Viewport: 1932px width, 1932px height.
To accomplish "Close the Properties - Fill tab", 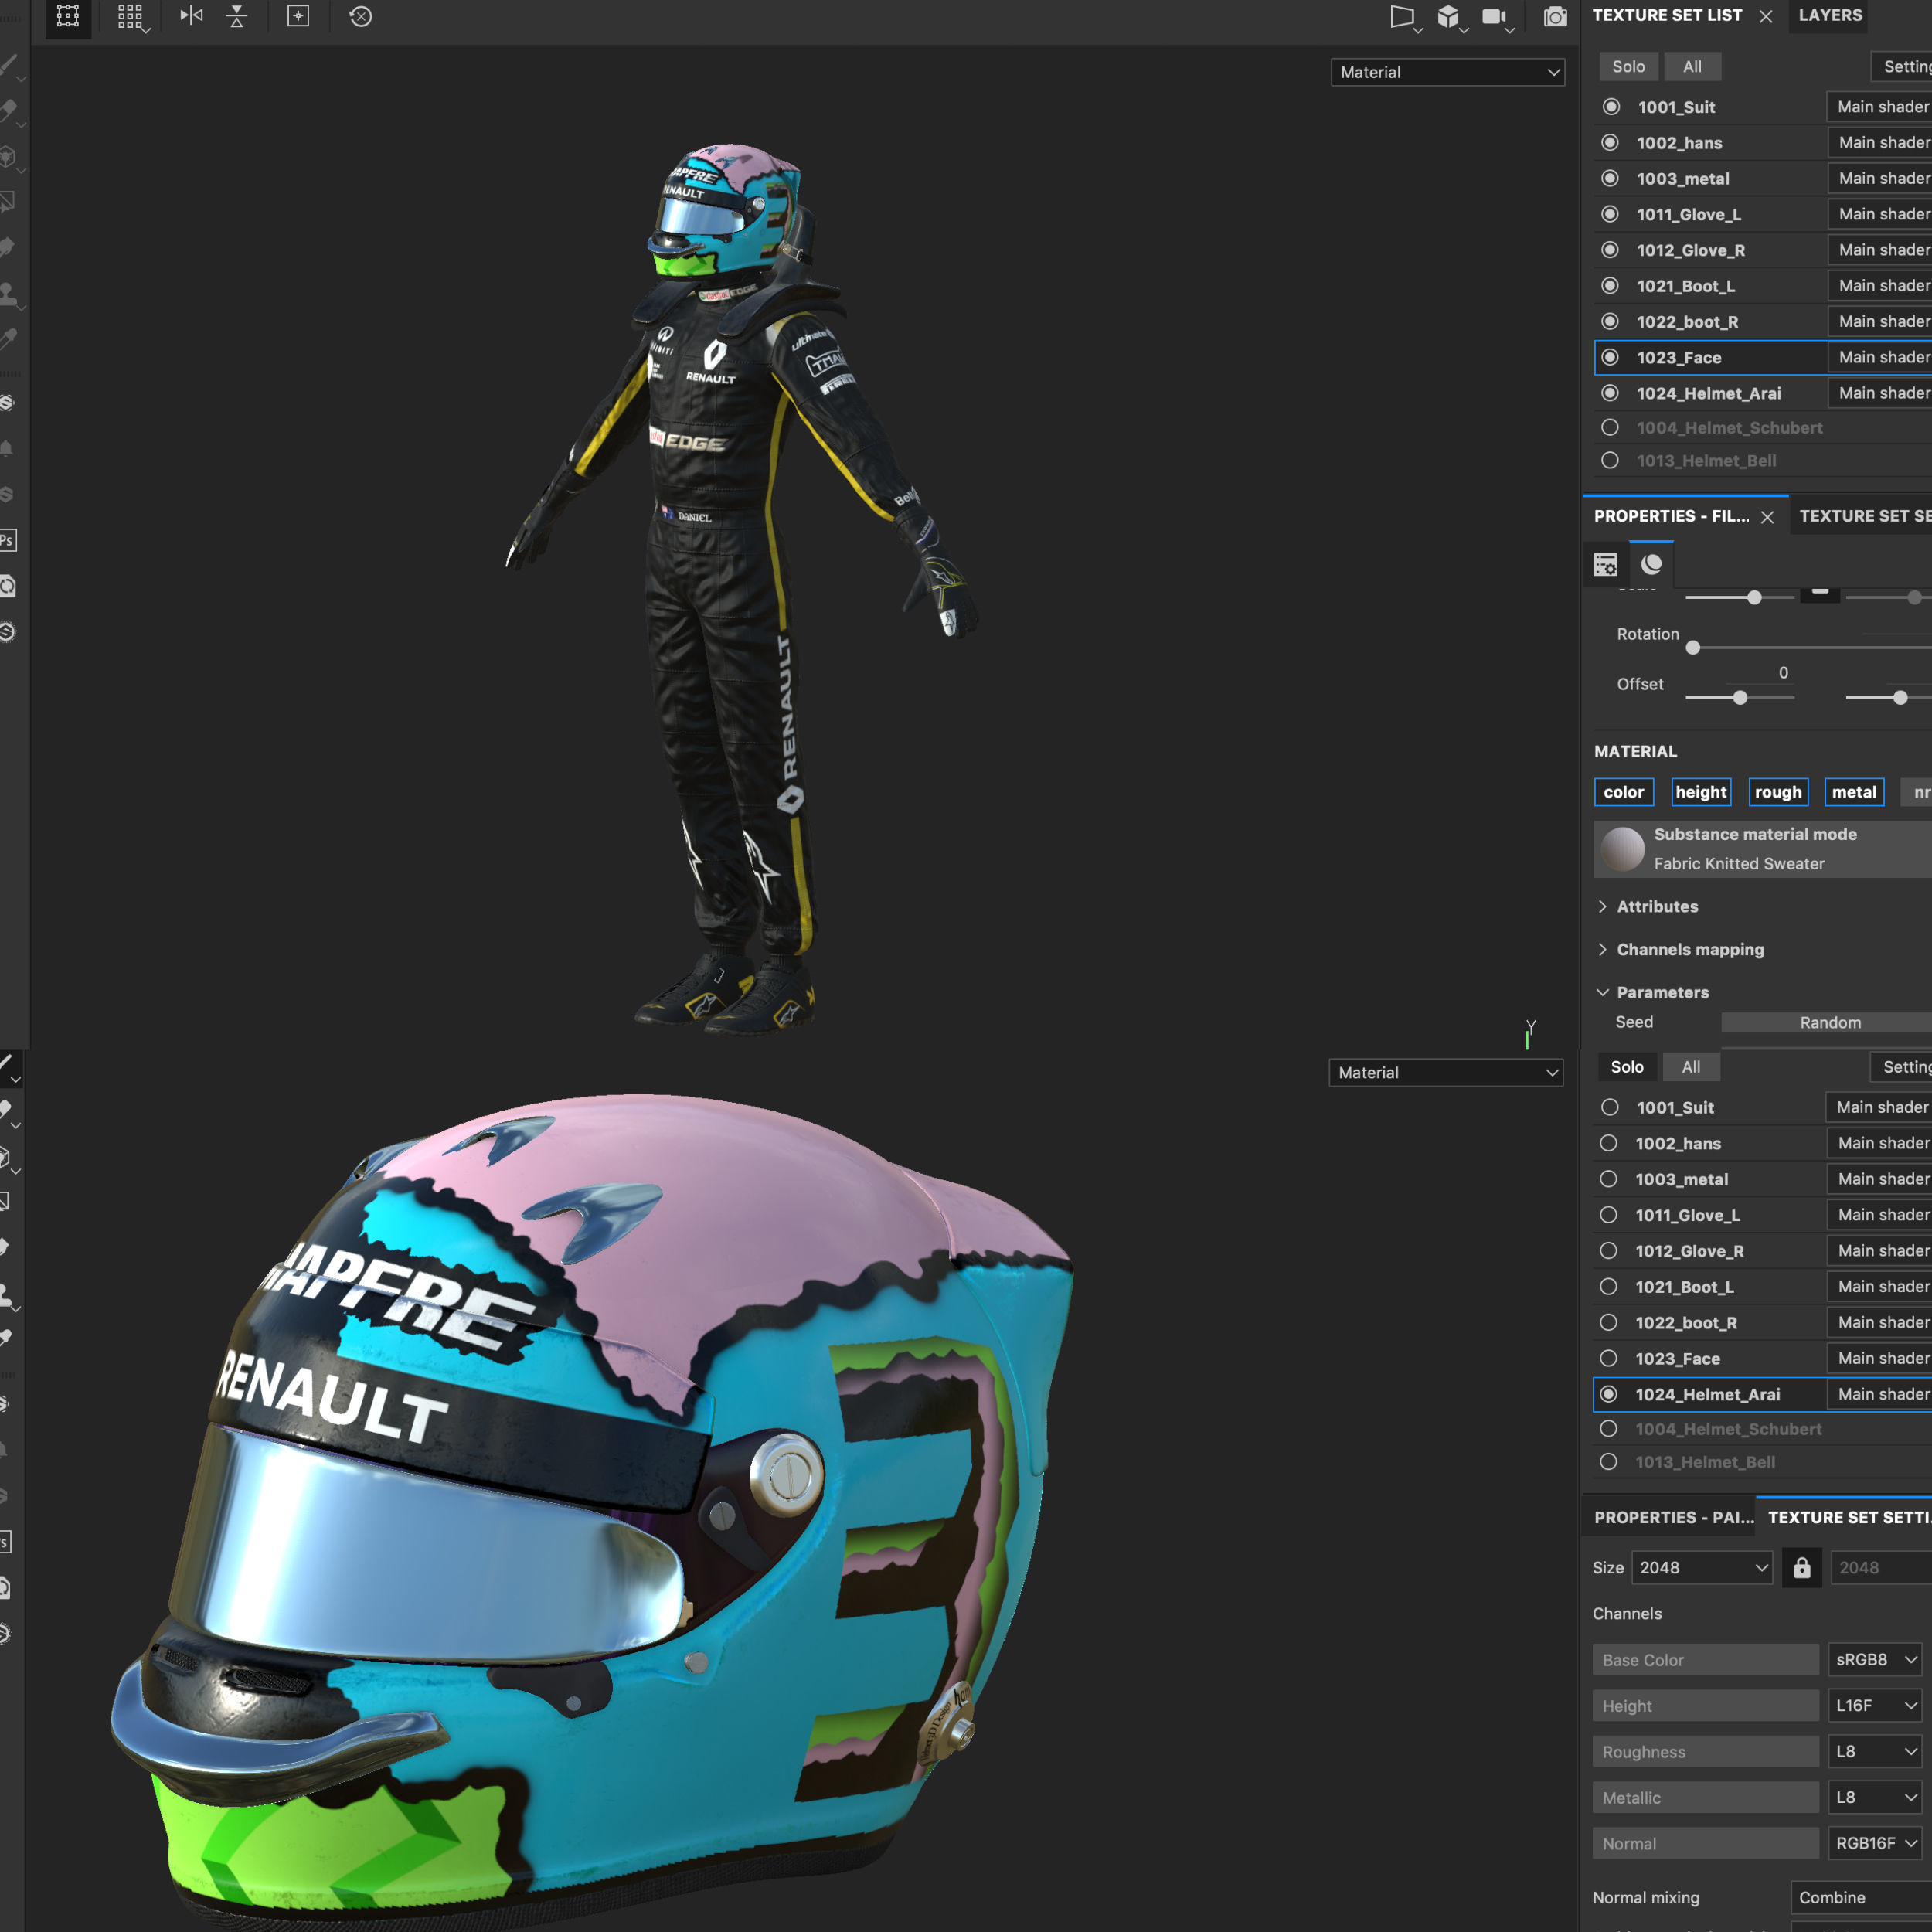I will (x=1767, y=517).
